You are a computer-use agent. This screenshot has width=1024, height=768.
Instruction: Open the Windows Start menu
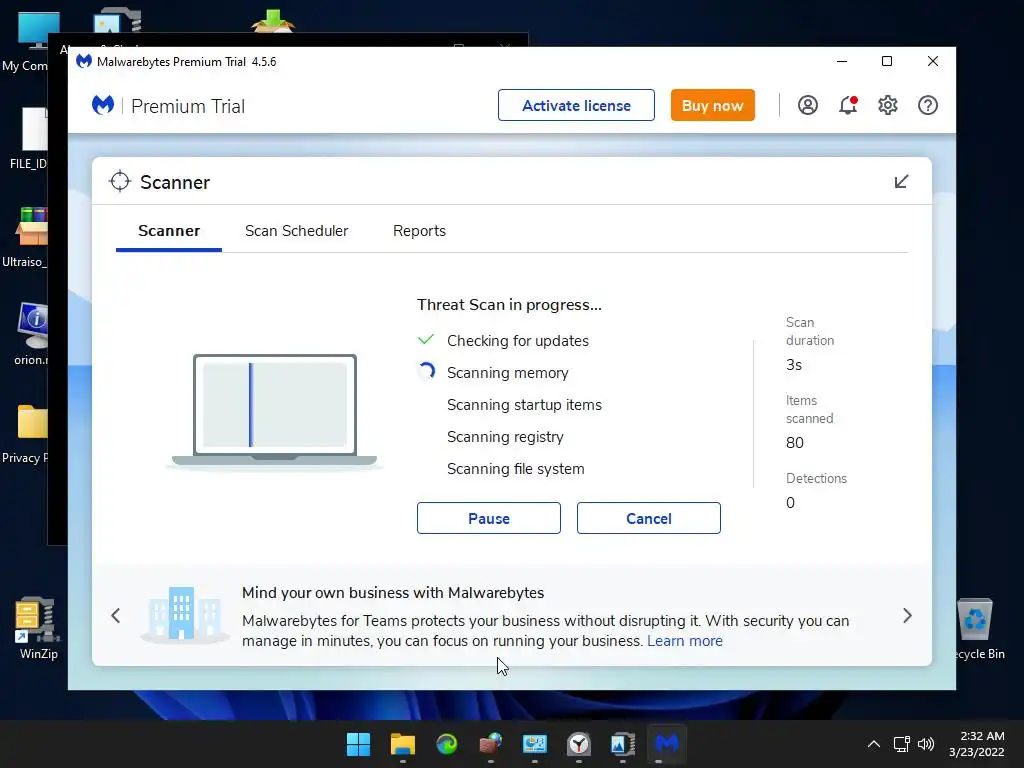click(359, 744)
